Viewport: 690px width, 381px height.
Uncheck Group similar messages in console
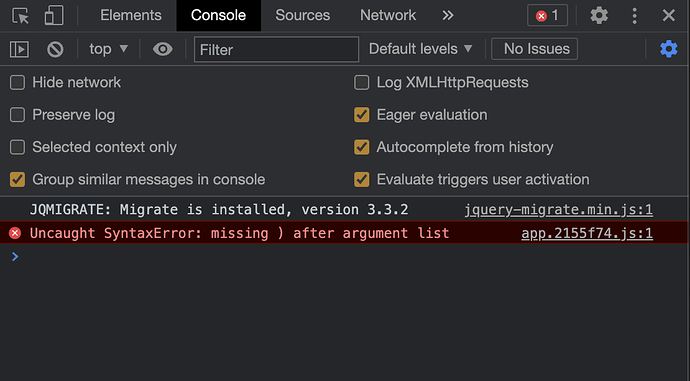coord(18,180)
